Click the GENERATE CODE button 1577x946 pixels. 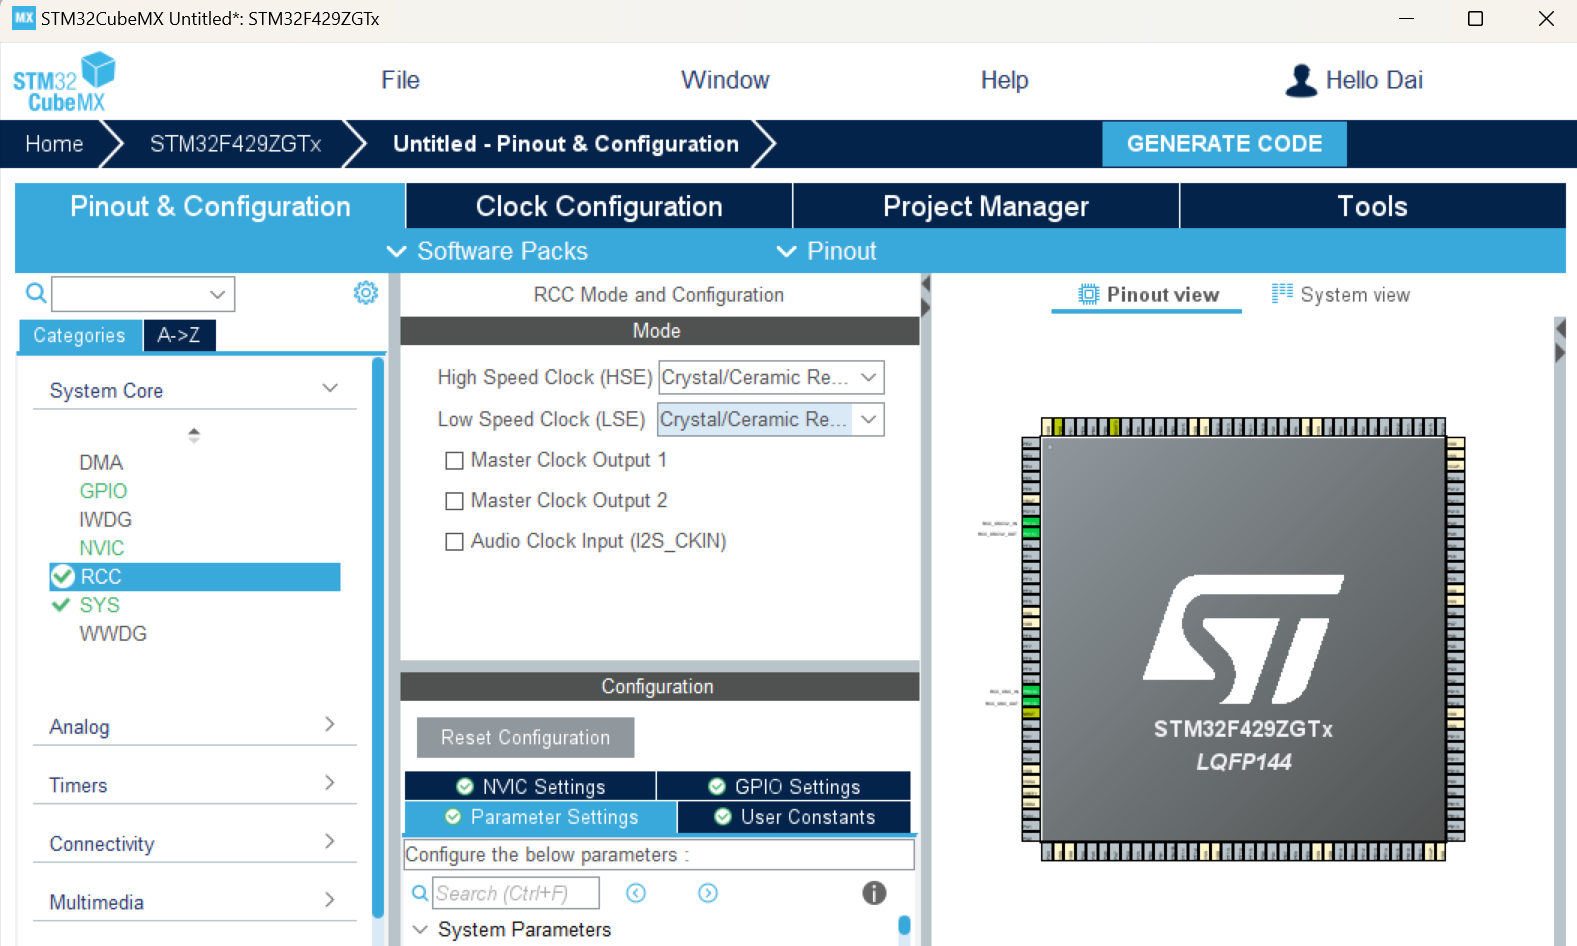click(x=1224, y=144)
